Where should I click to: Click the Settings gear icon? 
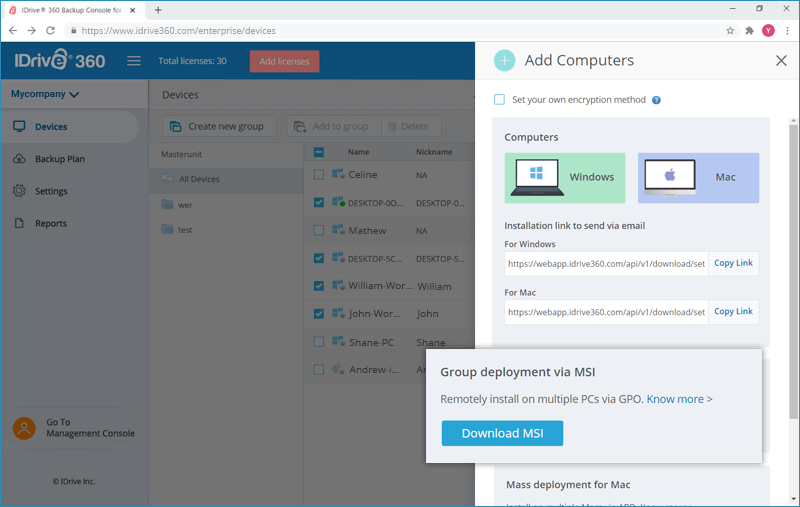[19, 191]
